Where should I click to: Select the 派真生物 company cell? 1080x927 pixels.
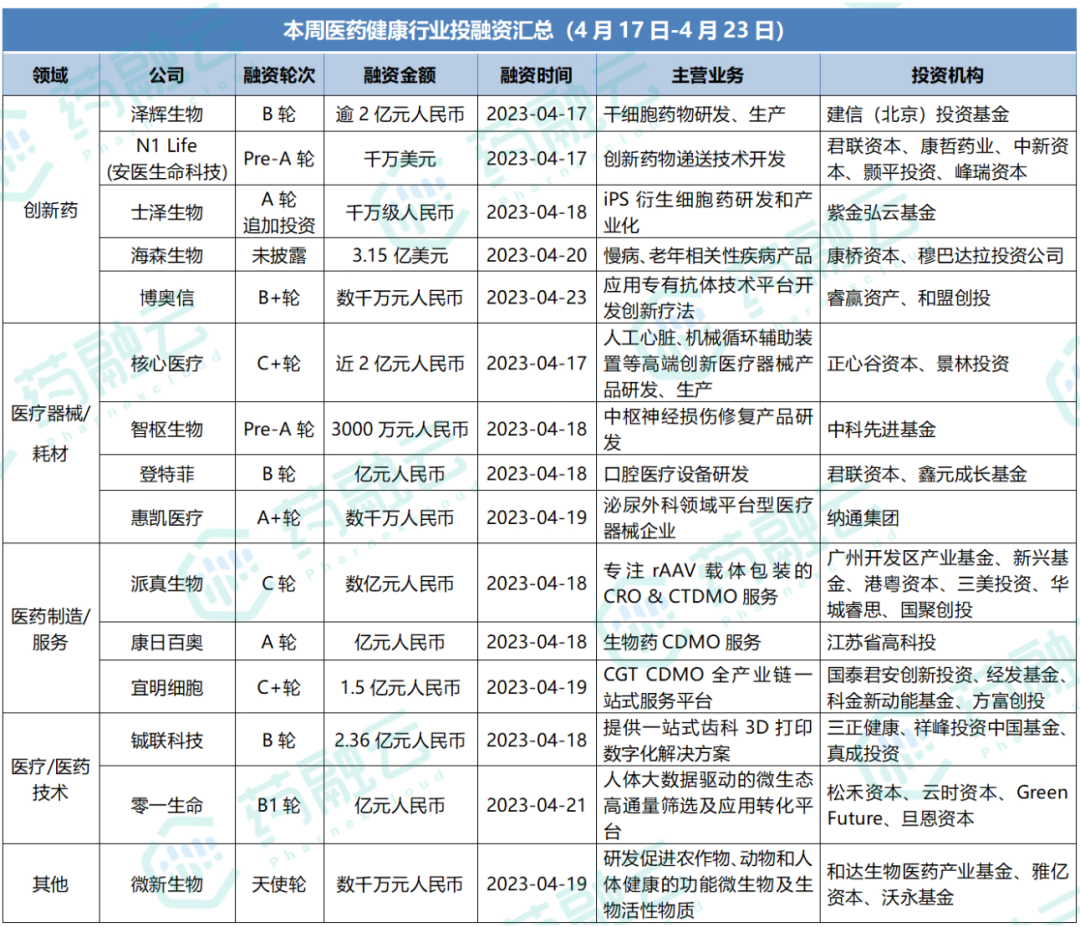167,583
